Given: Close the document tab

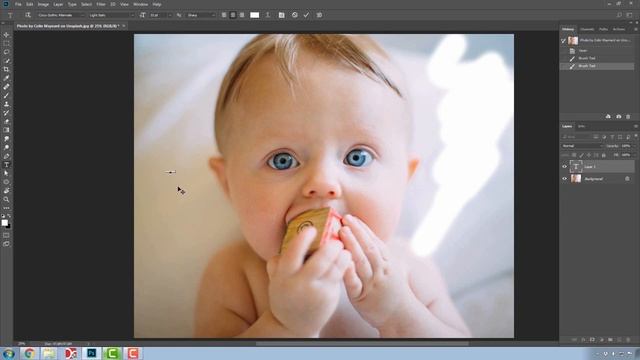Looking at the screenshot, I should point(124,26).
